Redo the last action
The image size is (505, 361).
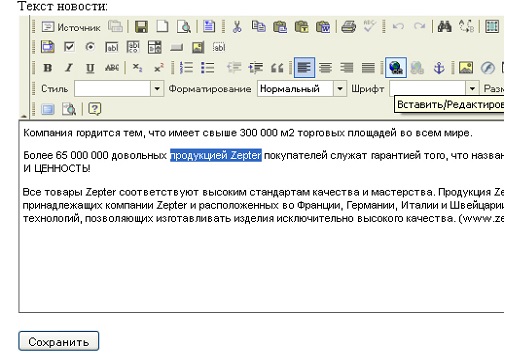click(419, 27)
